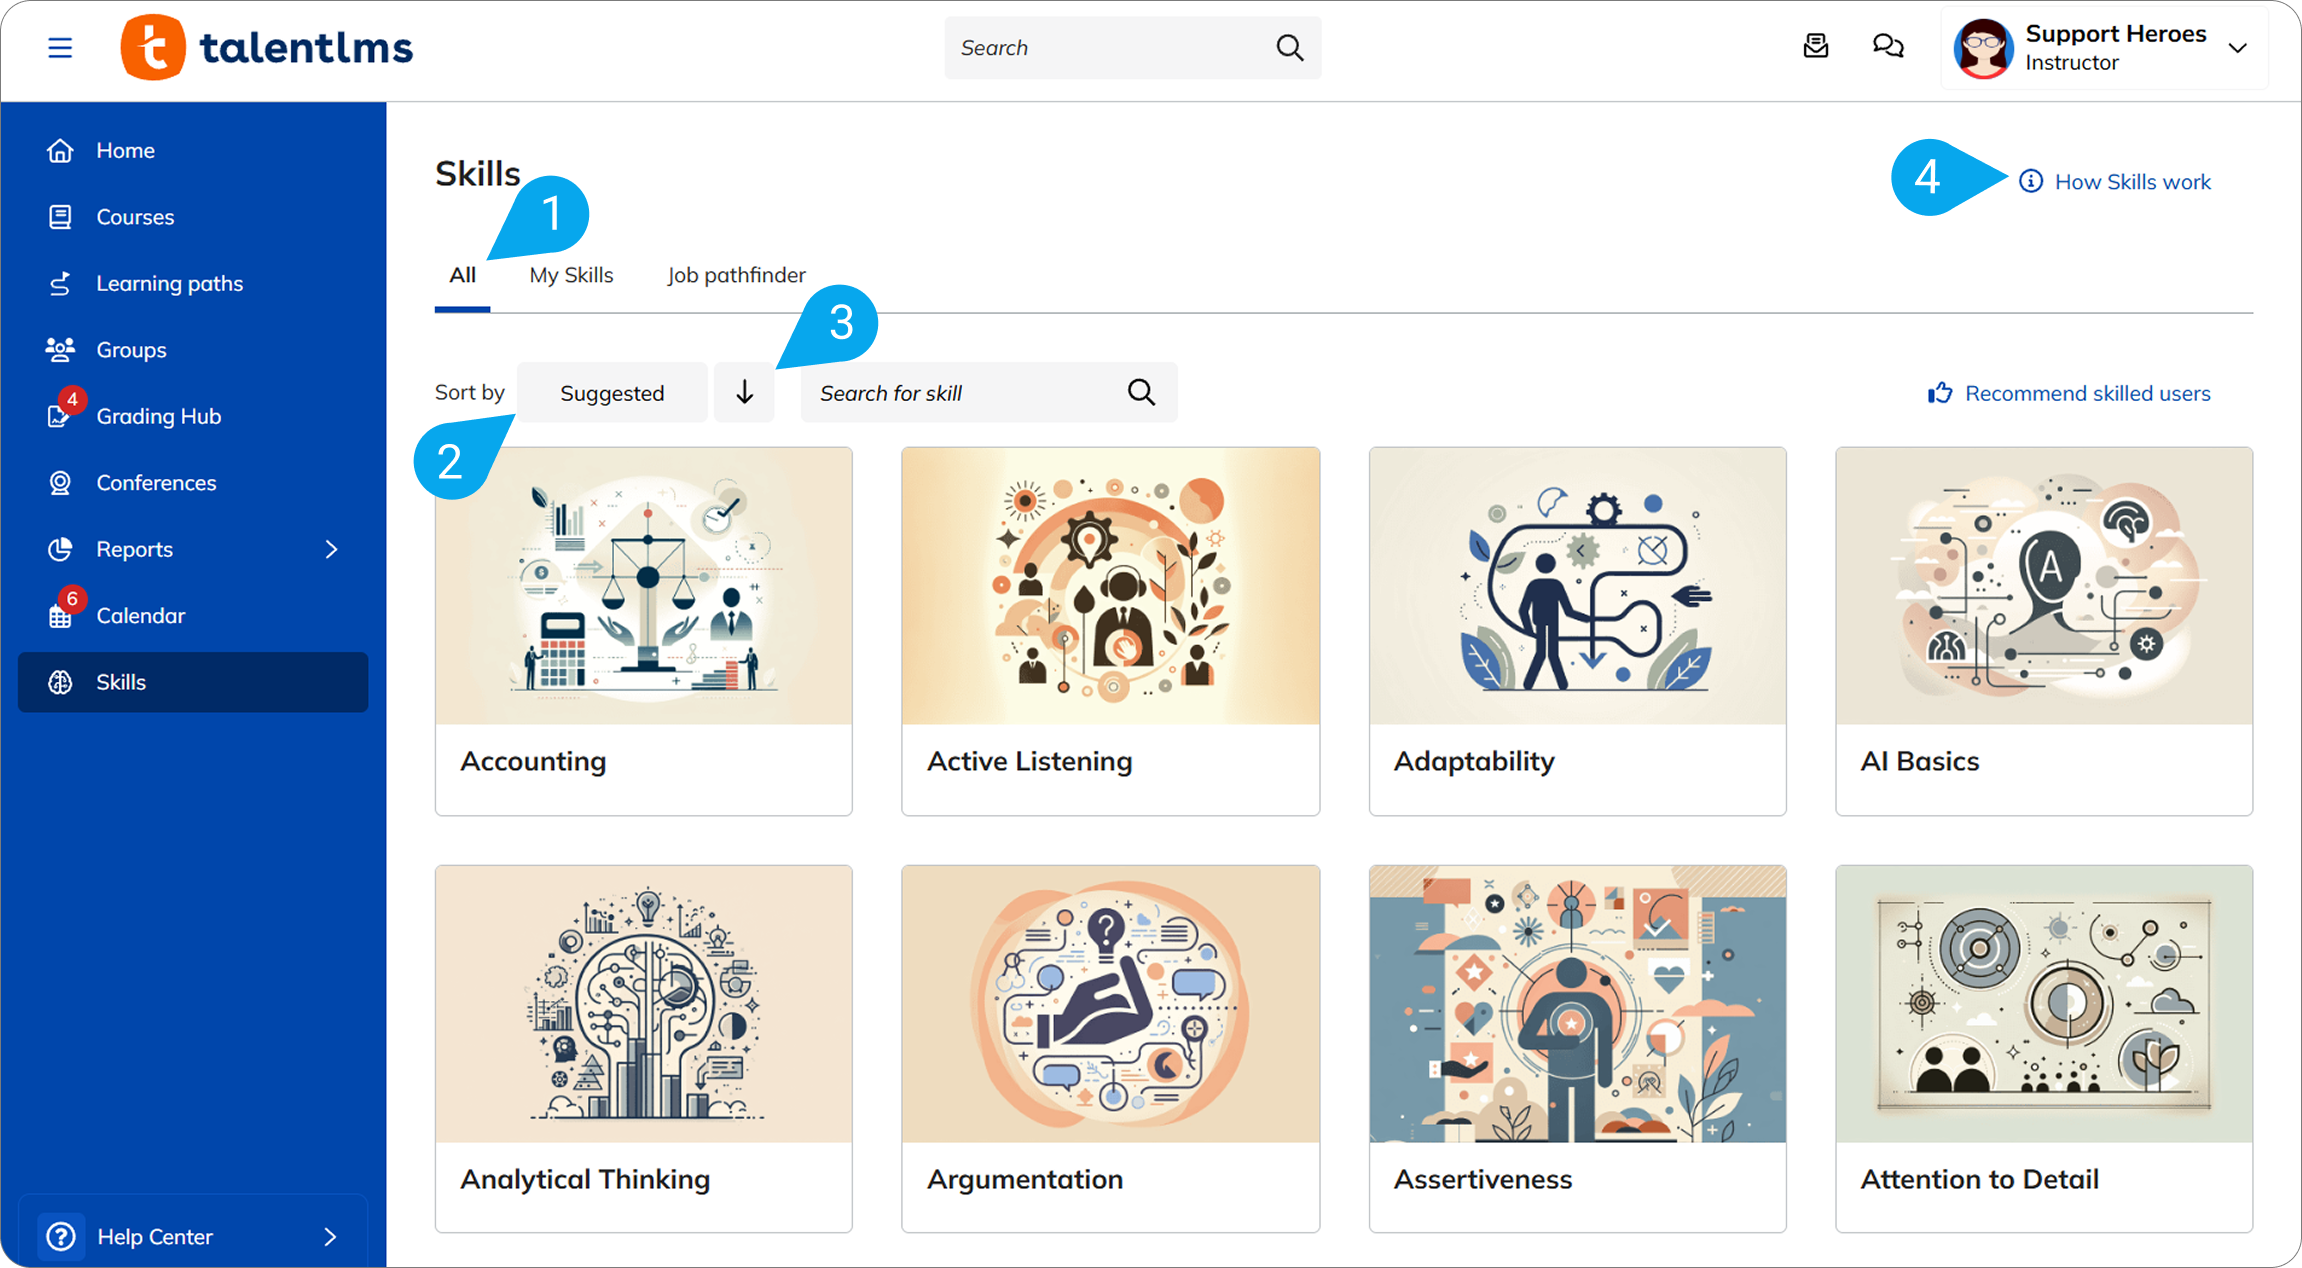Click the top search magnifier icon
Viewport: 2302px width, 1268px height.
tap(1290, 48)
